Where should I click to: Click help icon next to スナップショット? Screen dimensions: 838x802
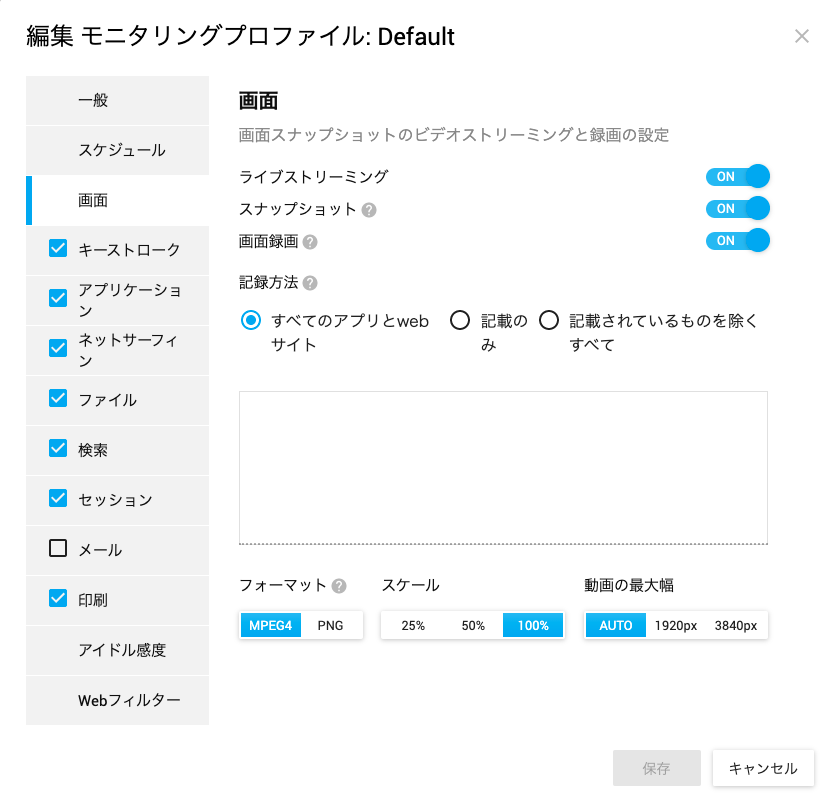(x=369, y=210)
